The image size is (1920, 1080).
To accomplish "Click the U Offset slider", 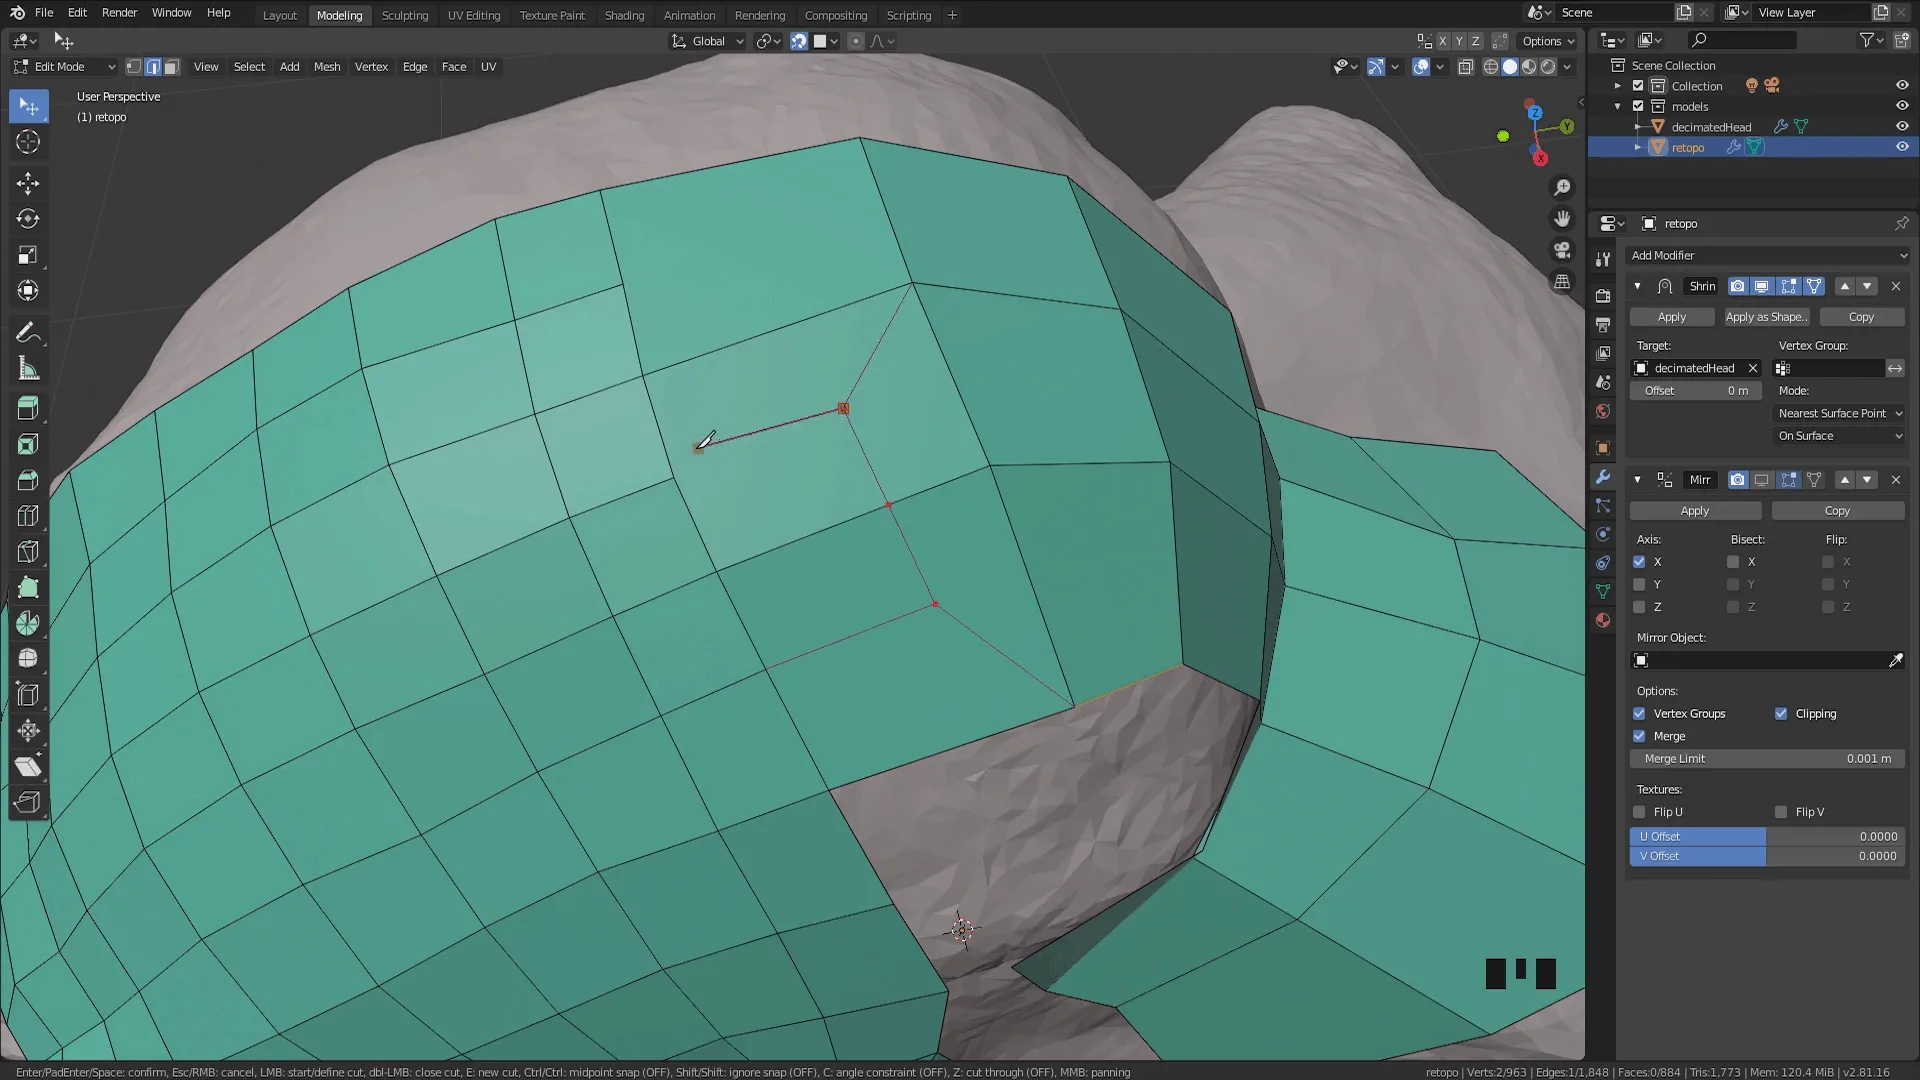I will tap(1767, 836).
